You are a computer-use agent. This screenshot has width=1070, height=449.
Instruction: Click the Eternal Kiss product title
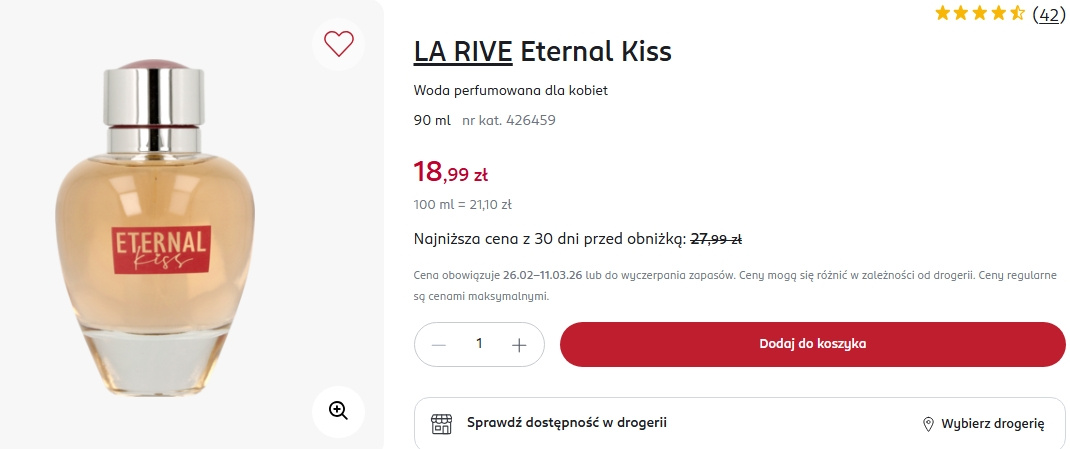[596, 51]
